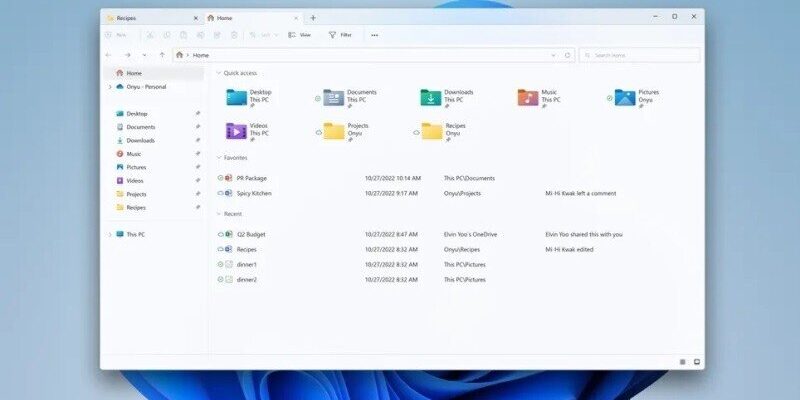This screenshot has width=800, height=400.
Task: Collapse the Quick access section
Action: [x=219, y=73]
